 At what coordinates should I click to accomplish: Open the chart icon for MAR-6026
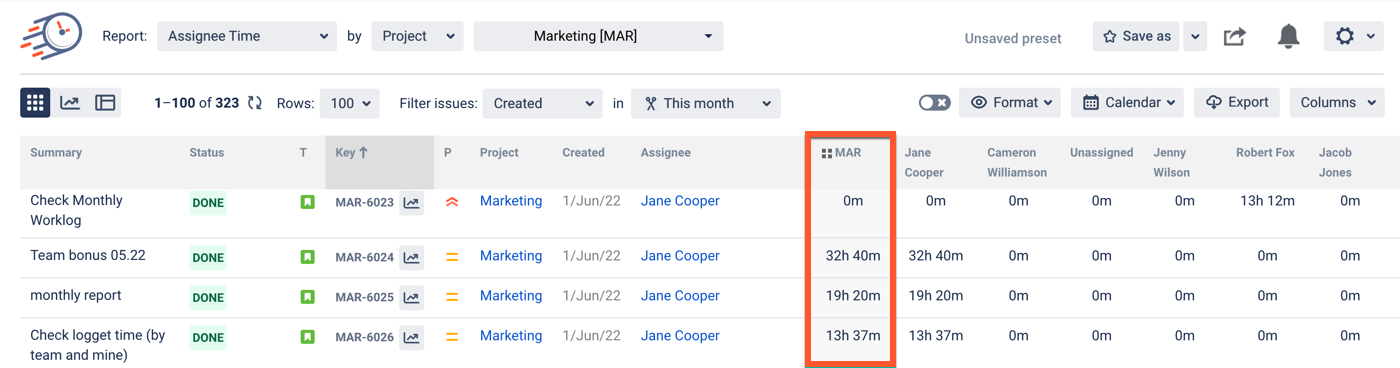click(411, 337)
